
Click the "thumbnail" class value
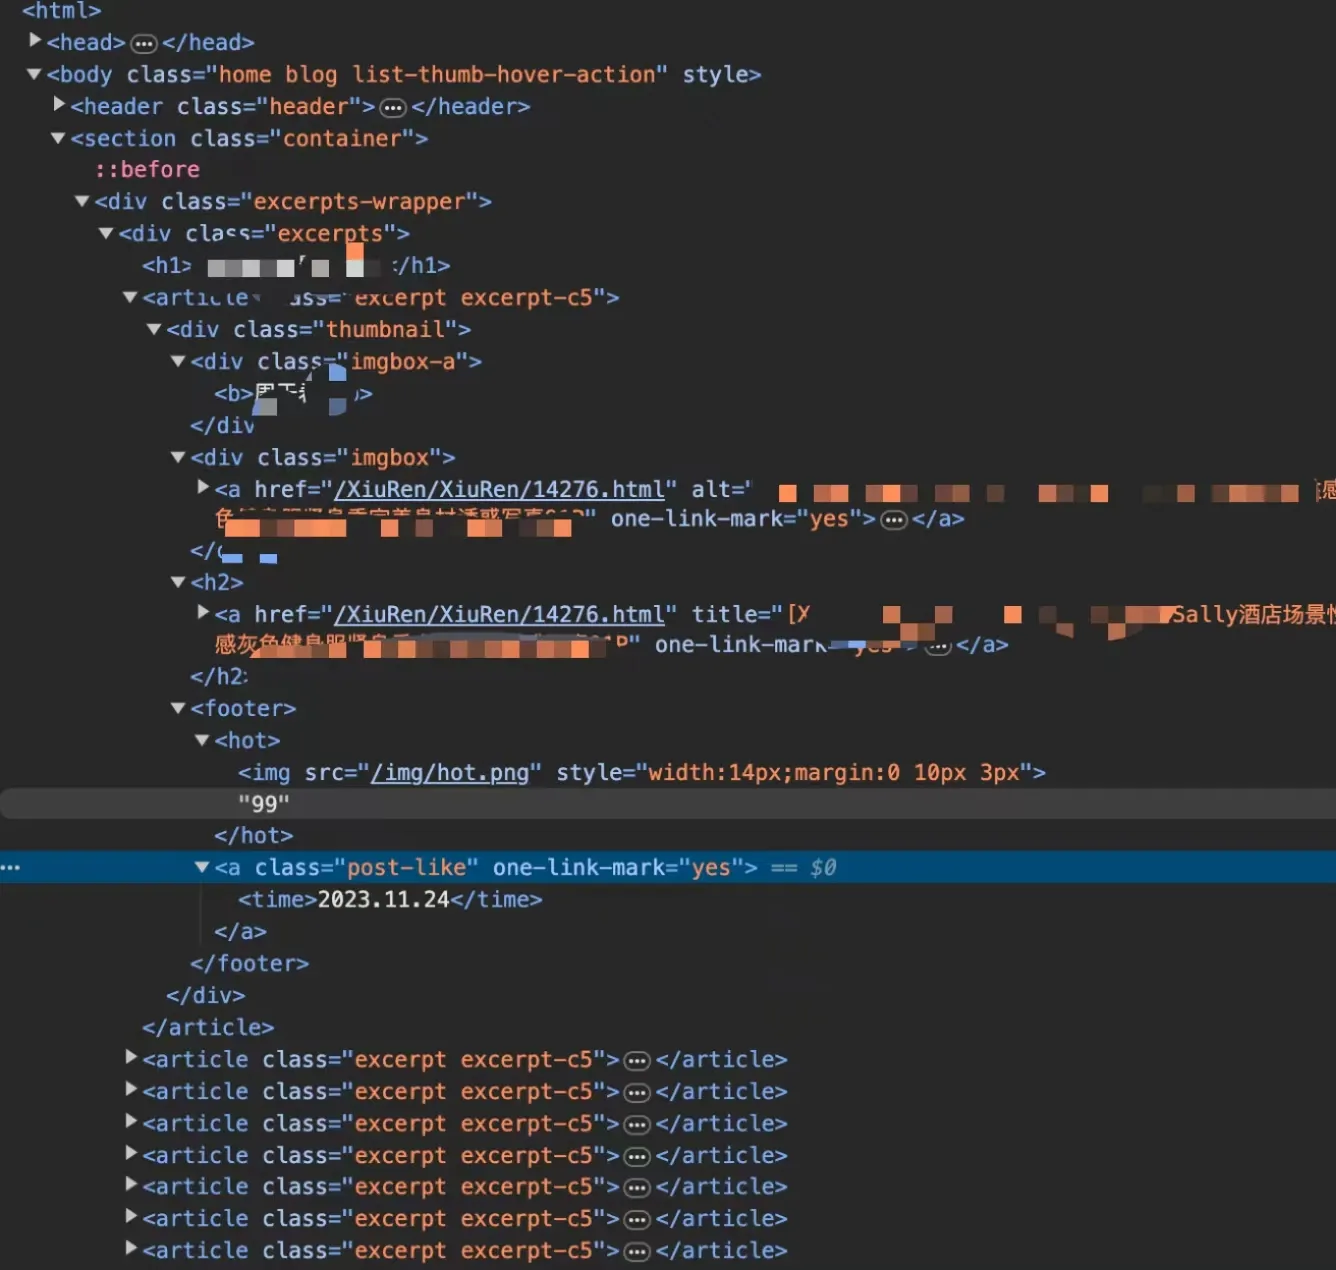(386, 329)
